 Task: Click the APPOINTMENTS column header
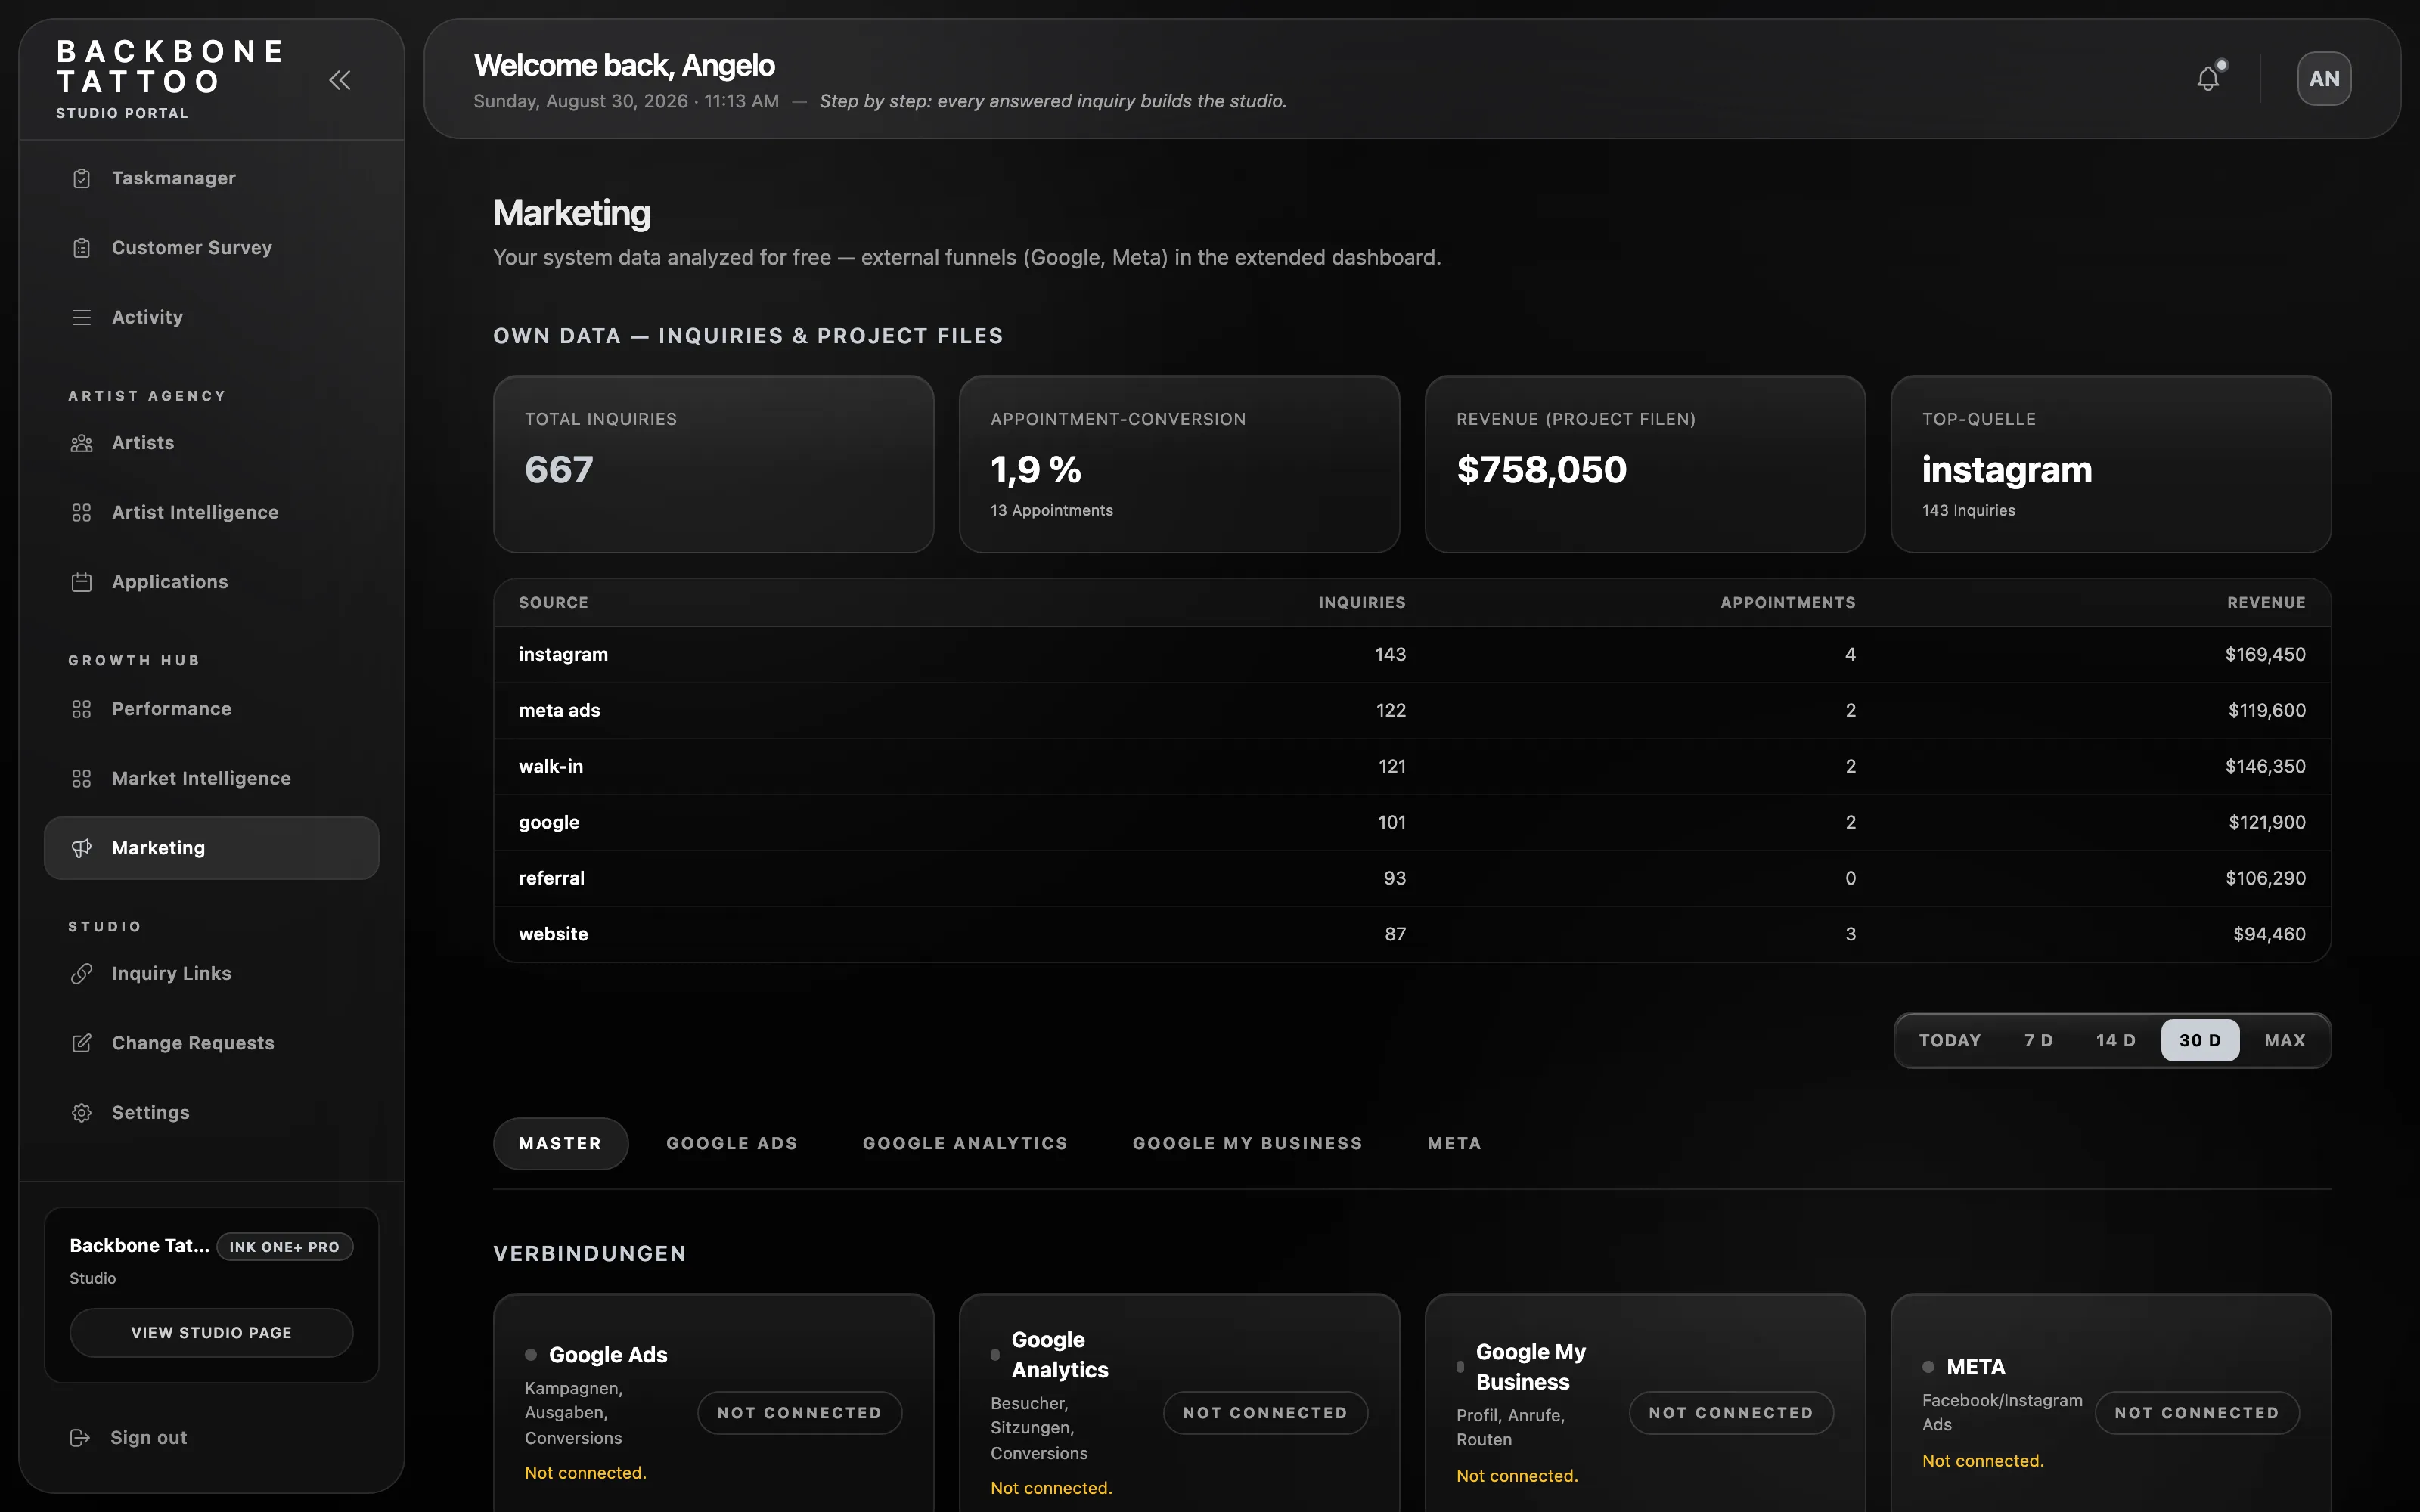point(1787,603)
